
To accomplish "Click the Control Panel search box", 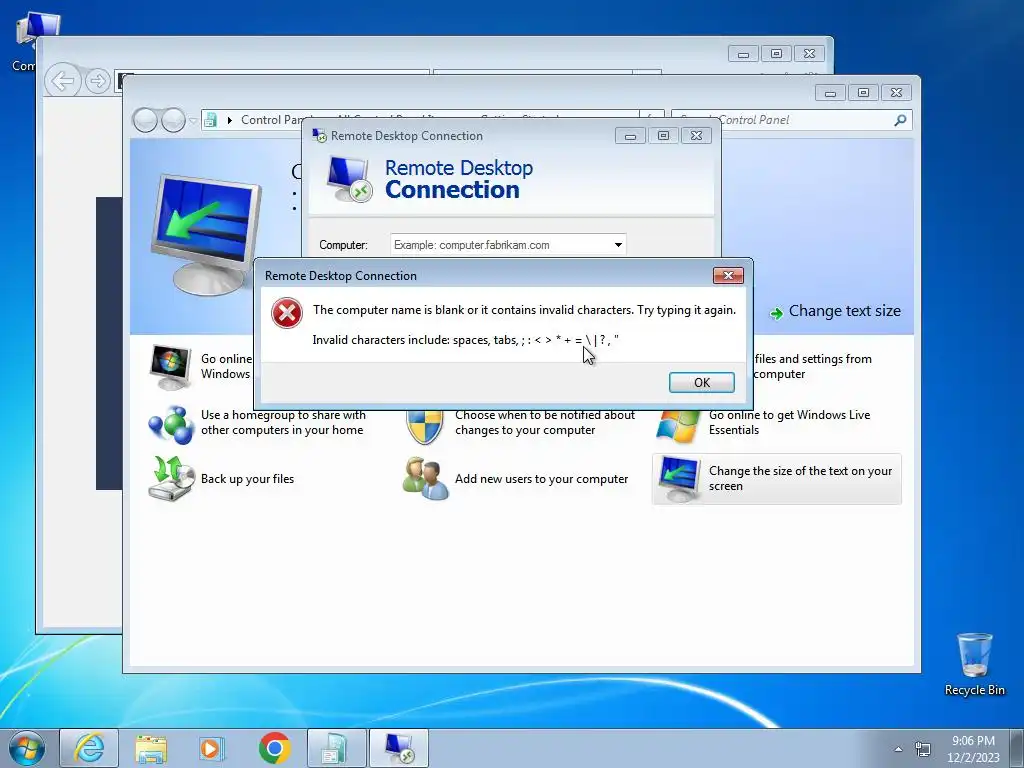I will point(791,120).
